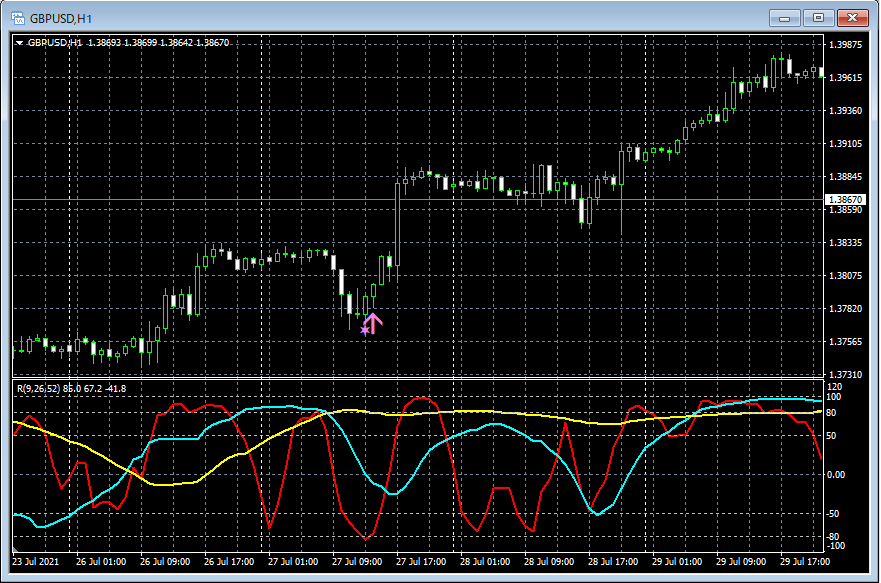Image resolution: width=881 pixels, height=583 pixels.
Task: Click indicator scale value -50
Action: coord(835,514)
